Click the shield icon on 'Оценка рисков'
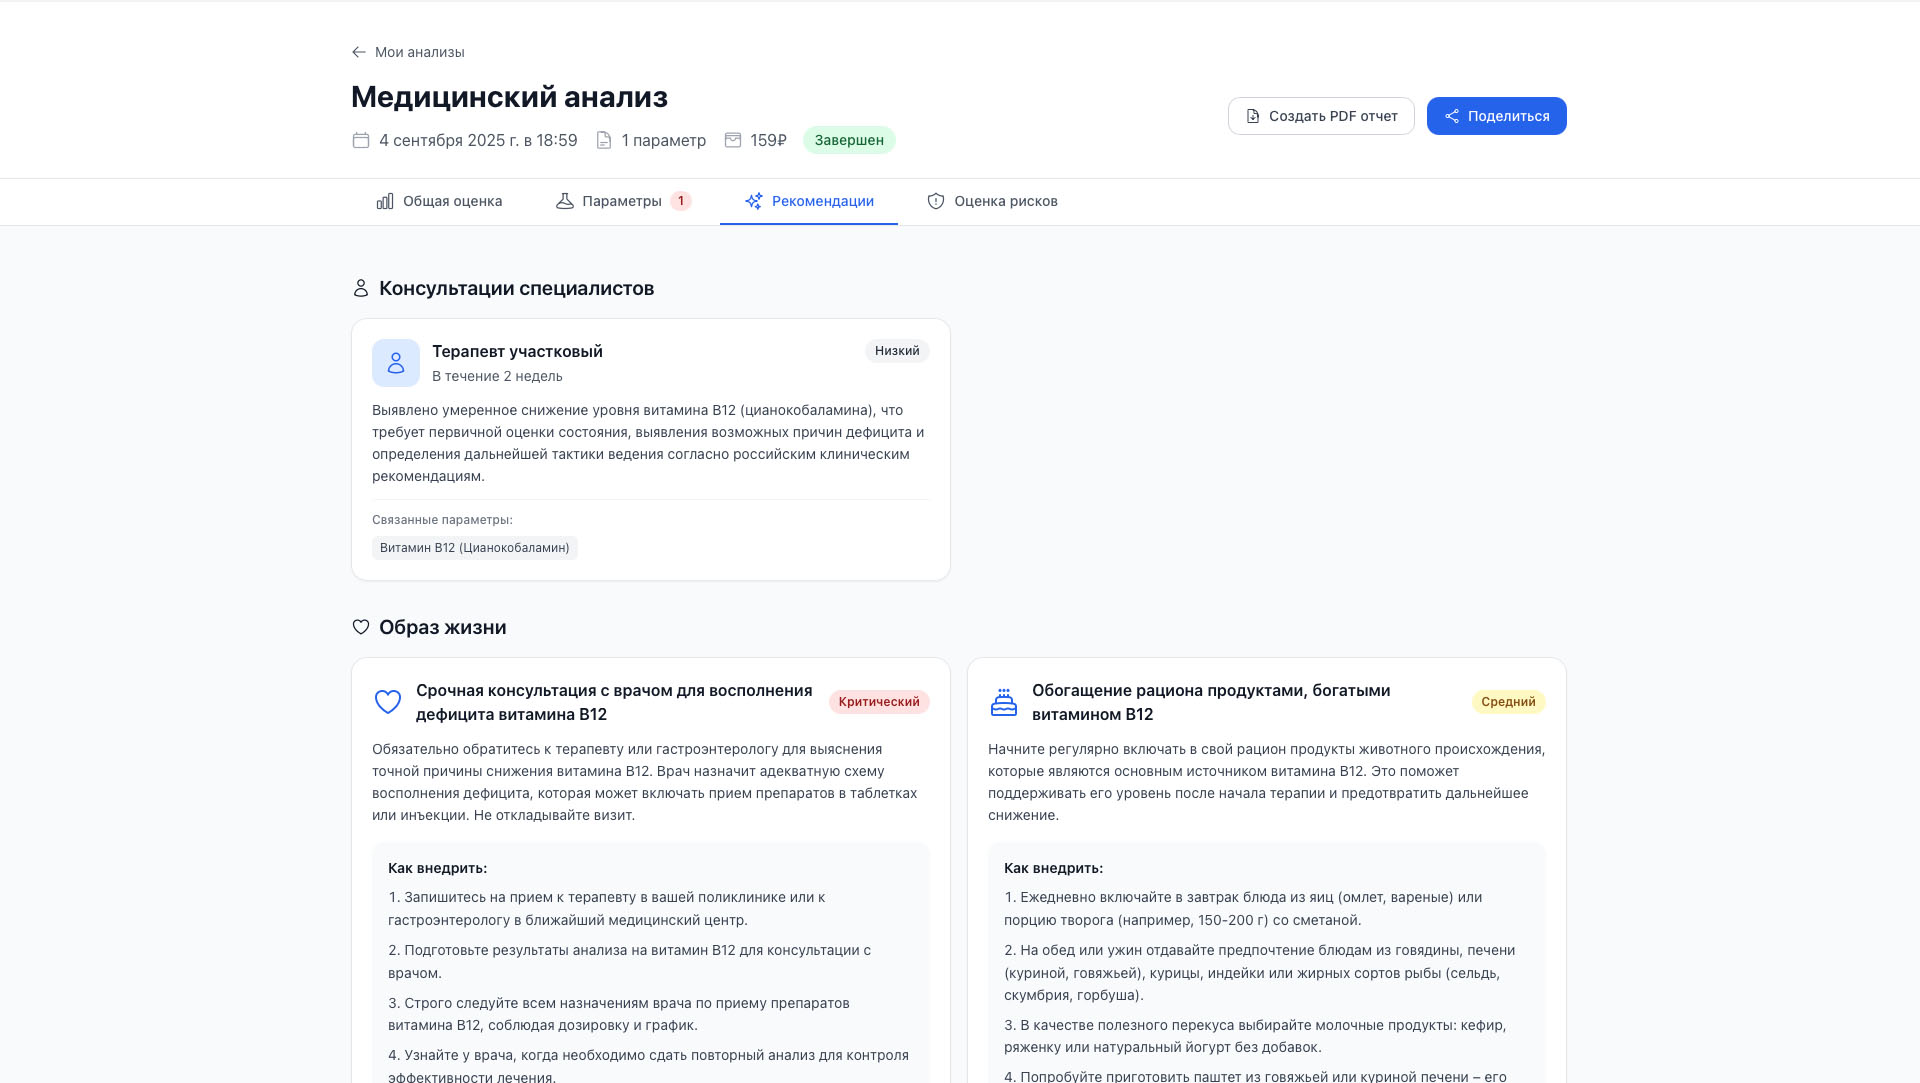 pyautogui.click(x=936, y=201)
